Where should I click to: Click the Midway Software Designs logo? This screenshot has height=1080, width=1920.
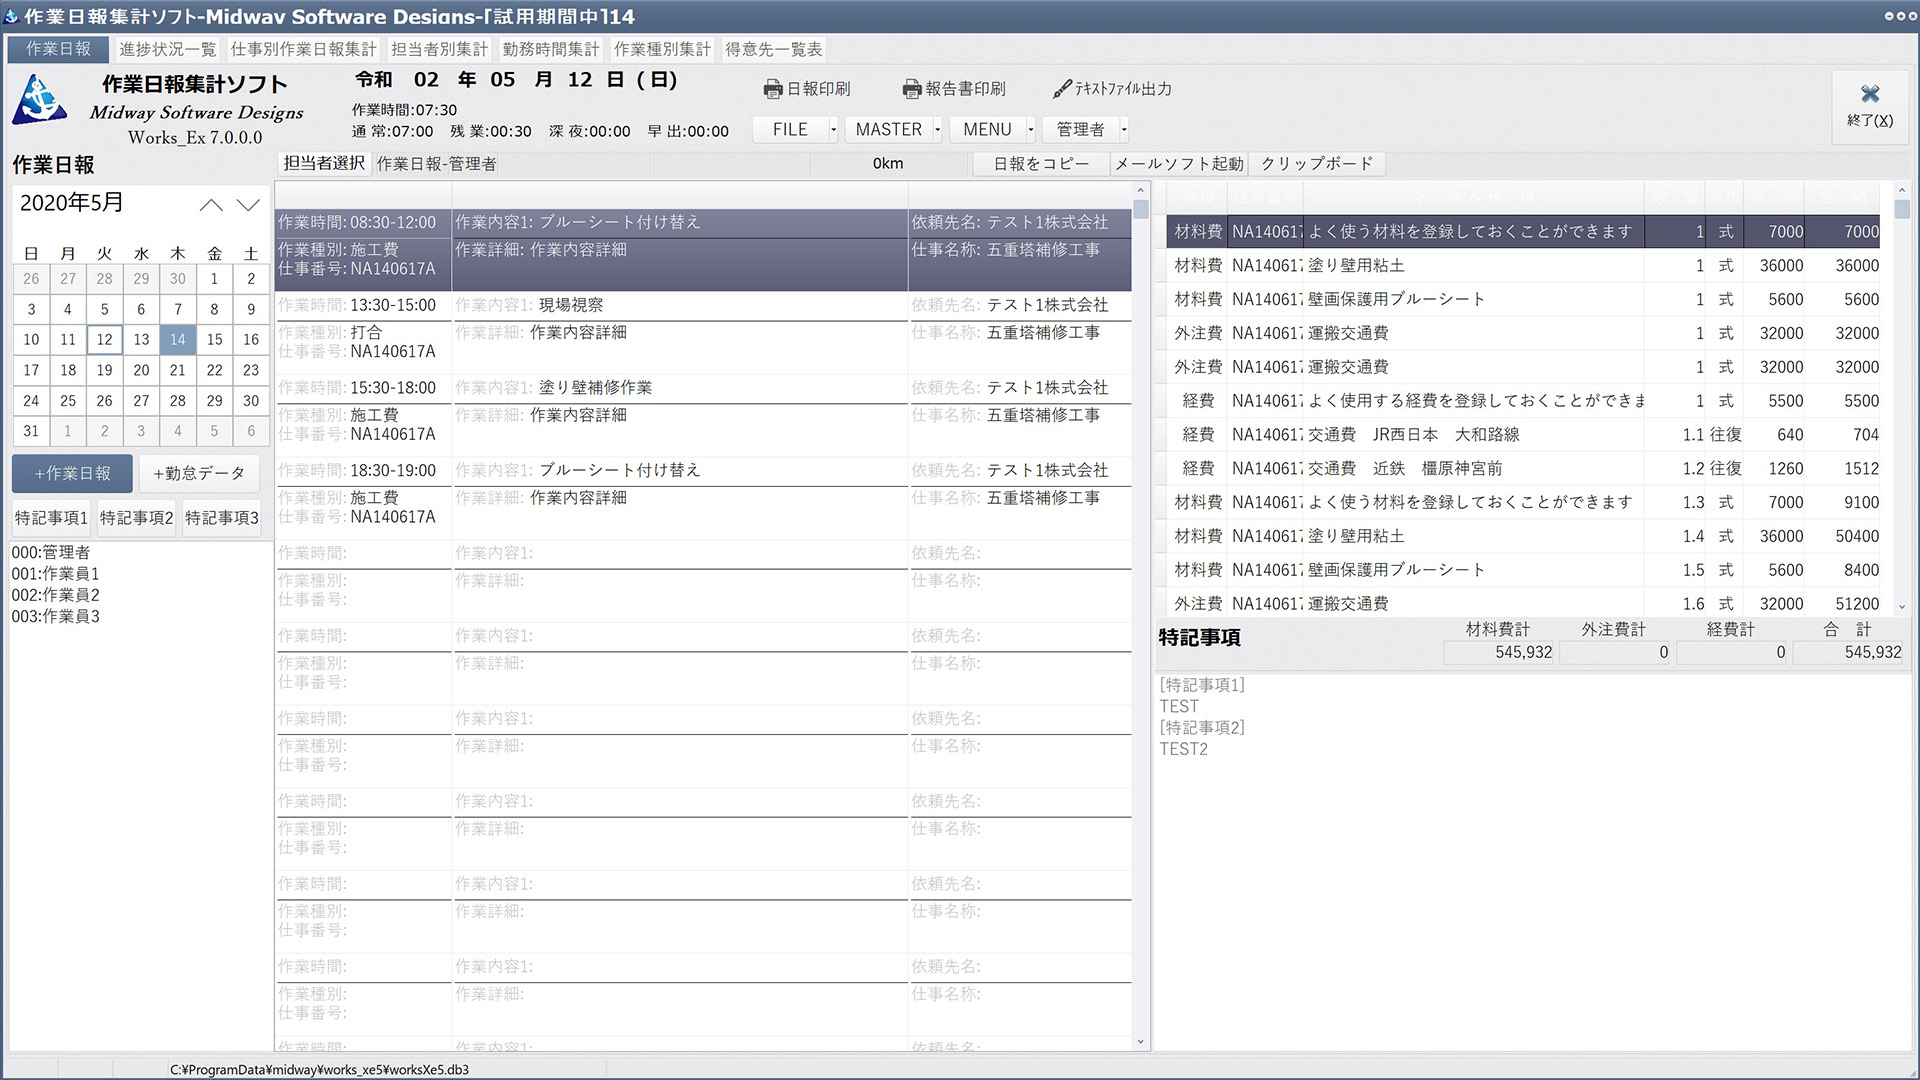click(40, 100)
